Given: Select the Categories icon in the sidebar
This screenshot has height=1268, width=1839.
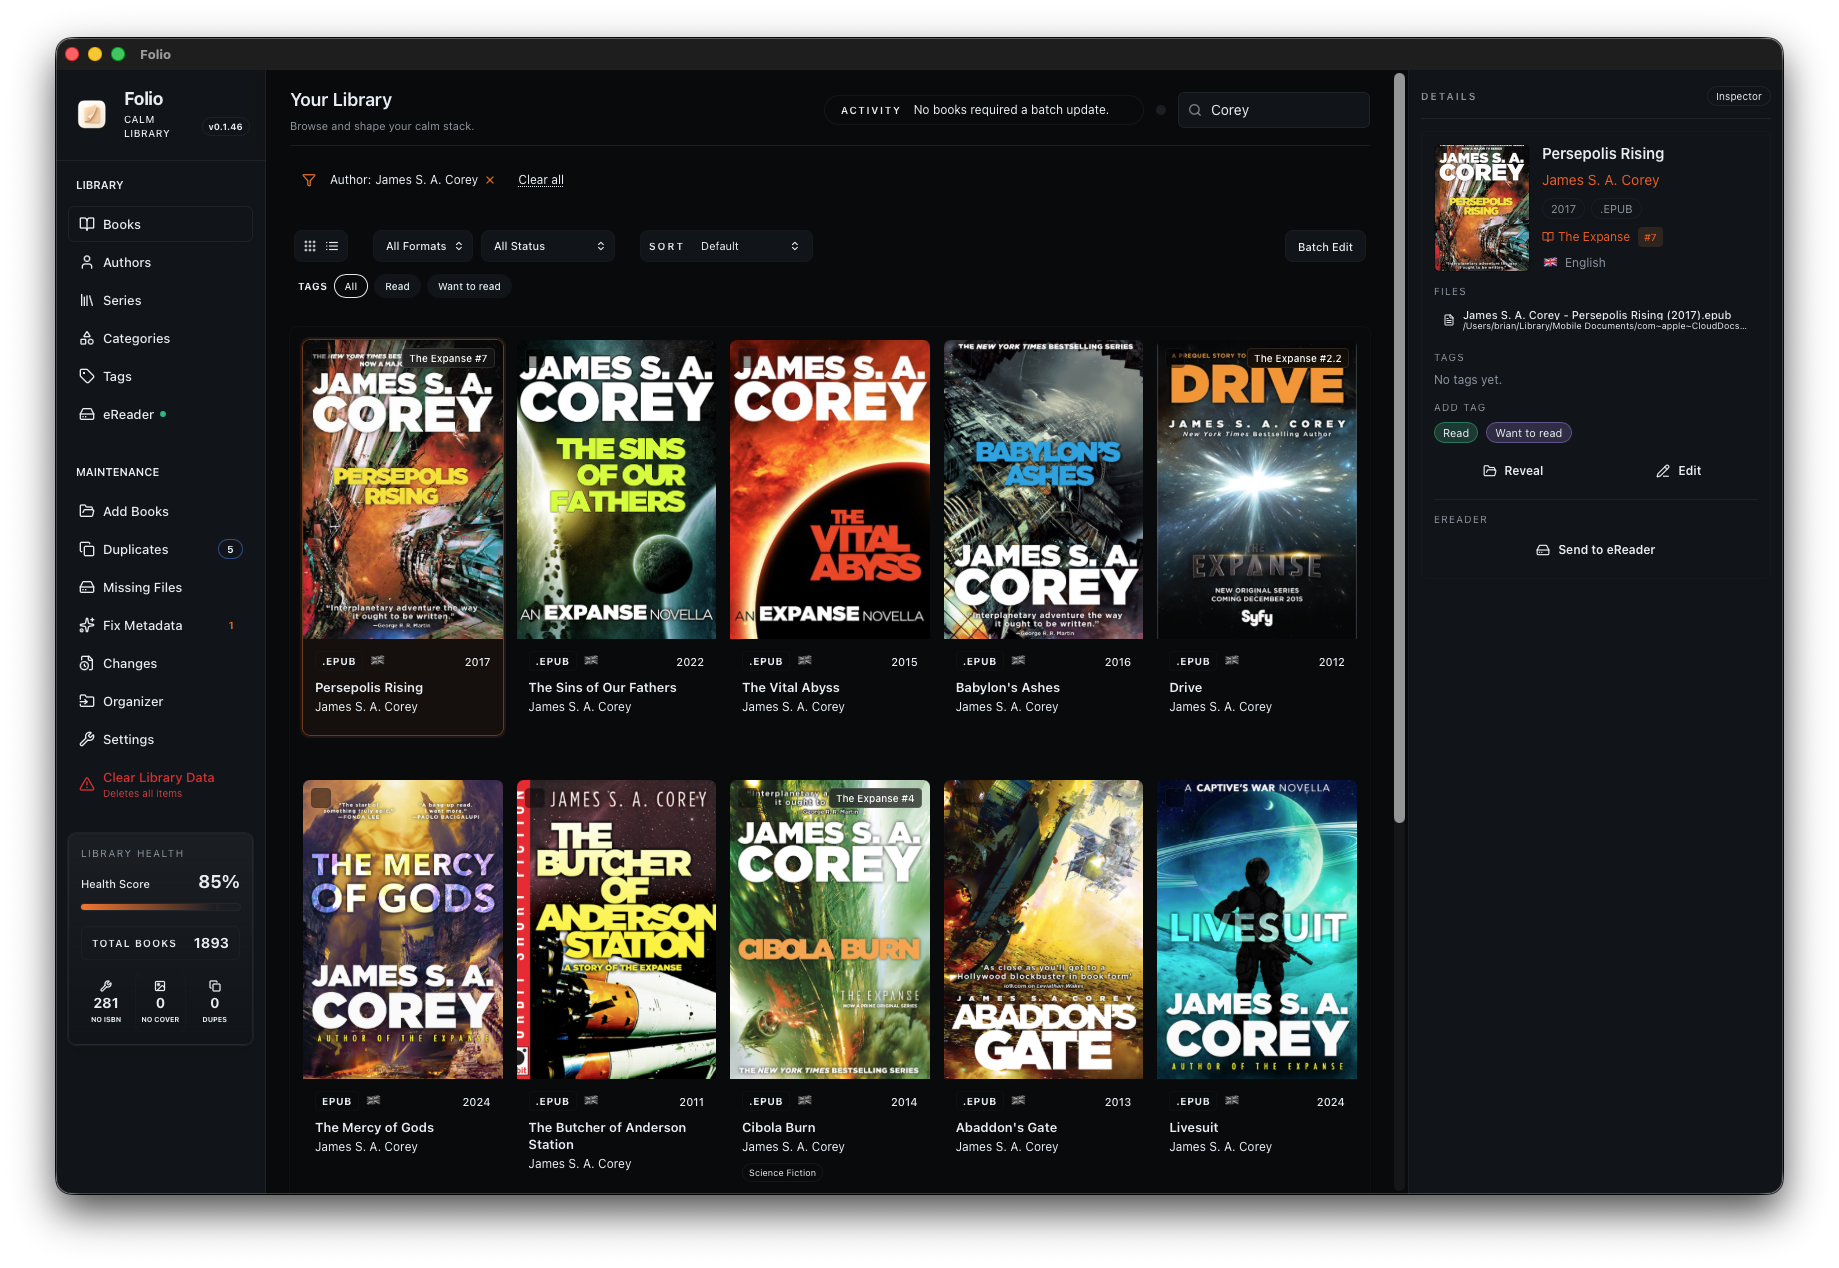Looking at the screenshot, I should click(89, 338).
